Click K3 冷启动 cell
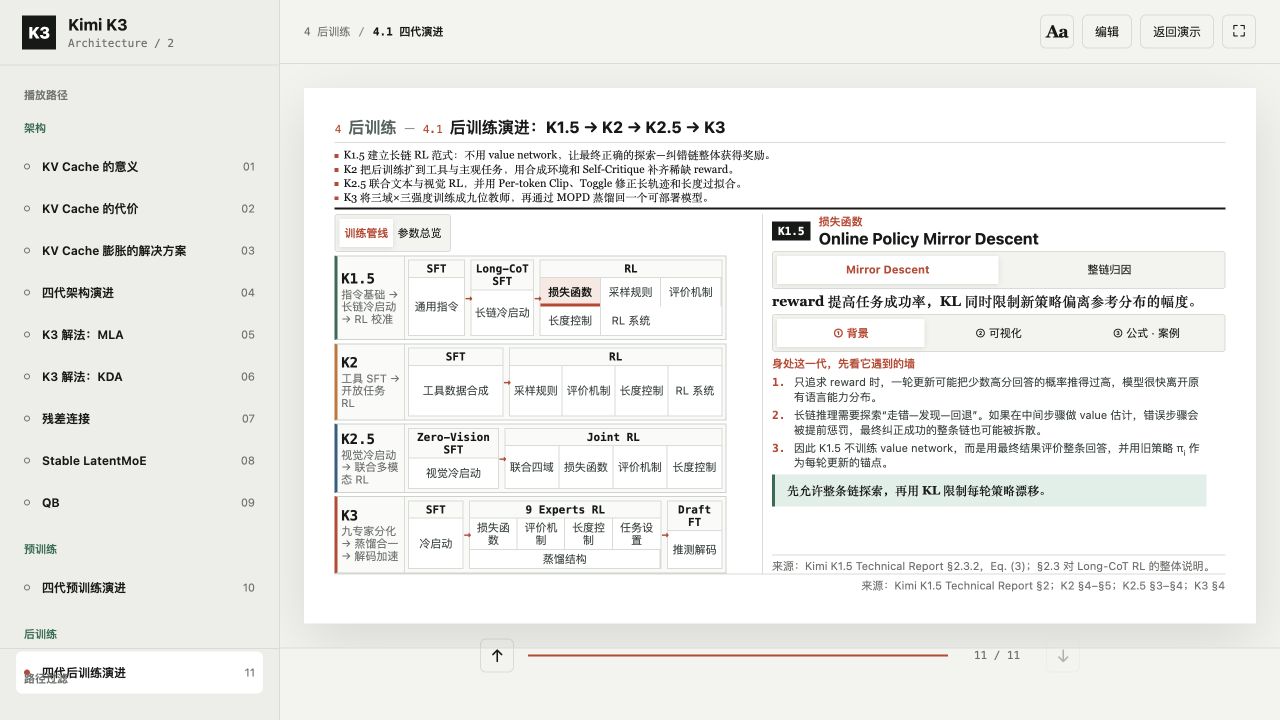 [x=436, y=544]
